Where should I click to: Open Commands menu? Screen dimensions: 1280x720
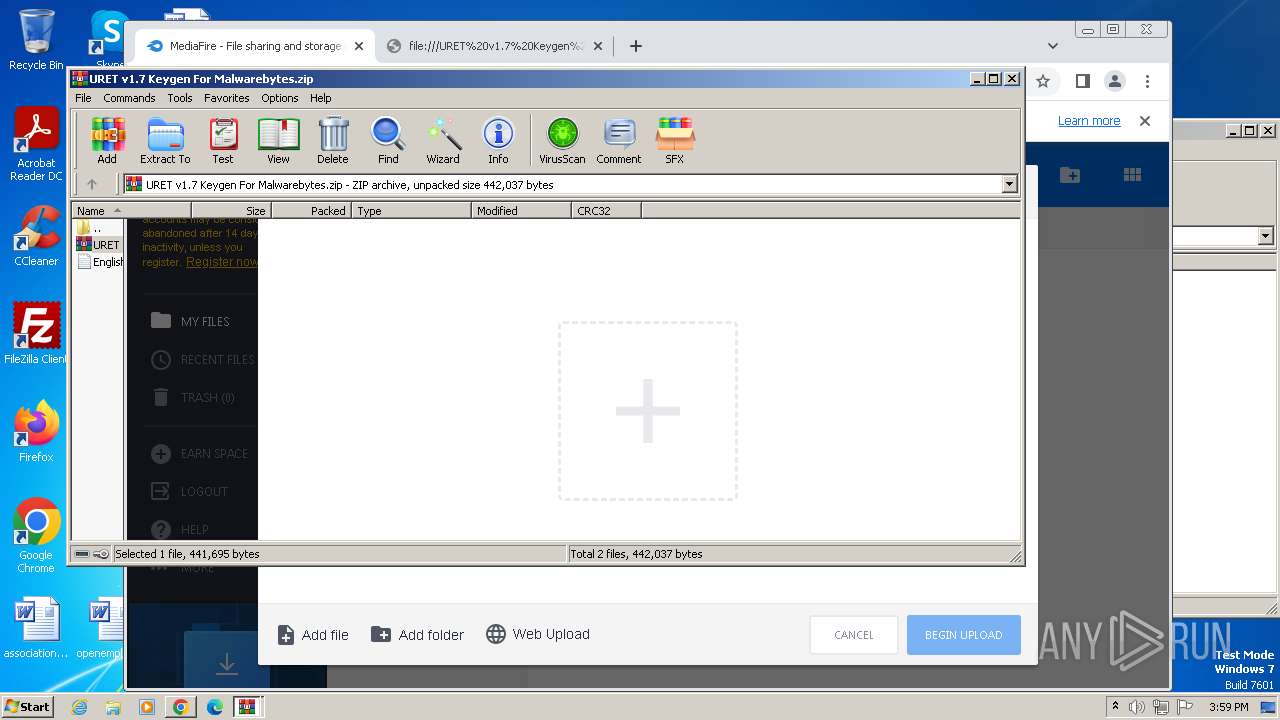click(x=129, y=98)
